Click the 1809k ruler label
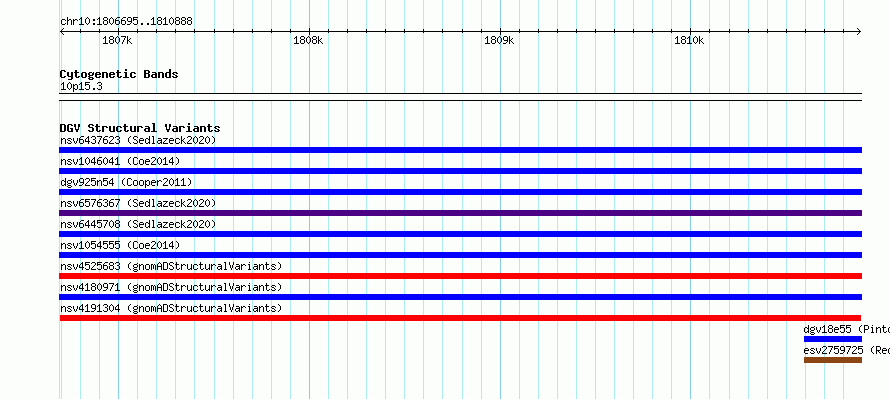Viewport: 890px width, 399px height. tap(499, 40)
